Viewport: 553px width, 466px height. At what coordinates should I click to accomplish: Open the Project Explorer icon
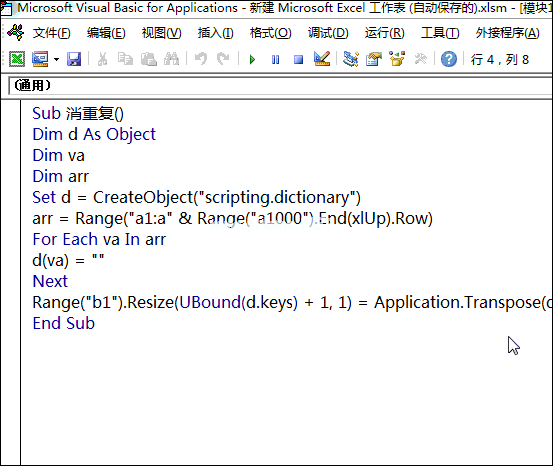(x=351, y=59)
